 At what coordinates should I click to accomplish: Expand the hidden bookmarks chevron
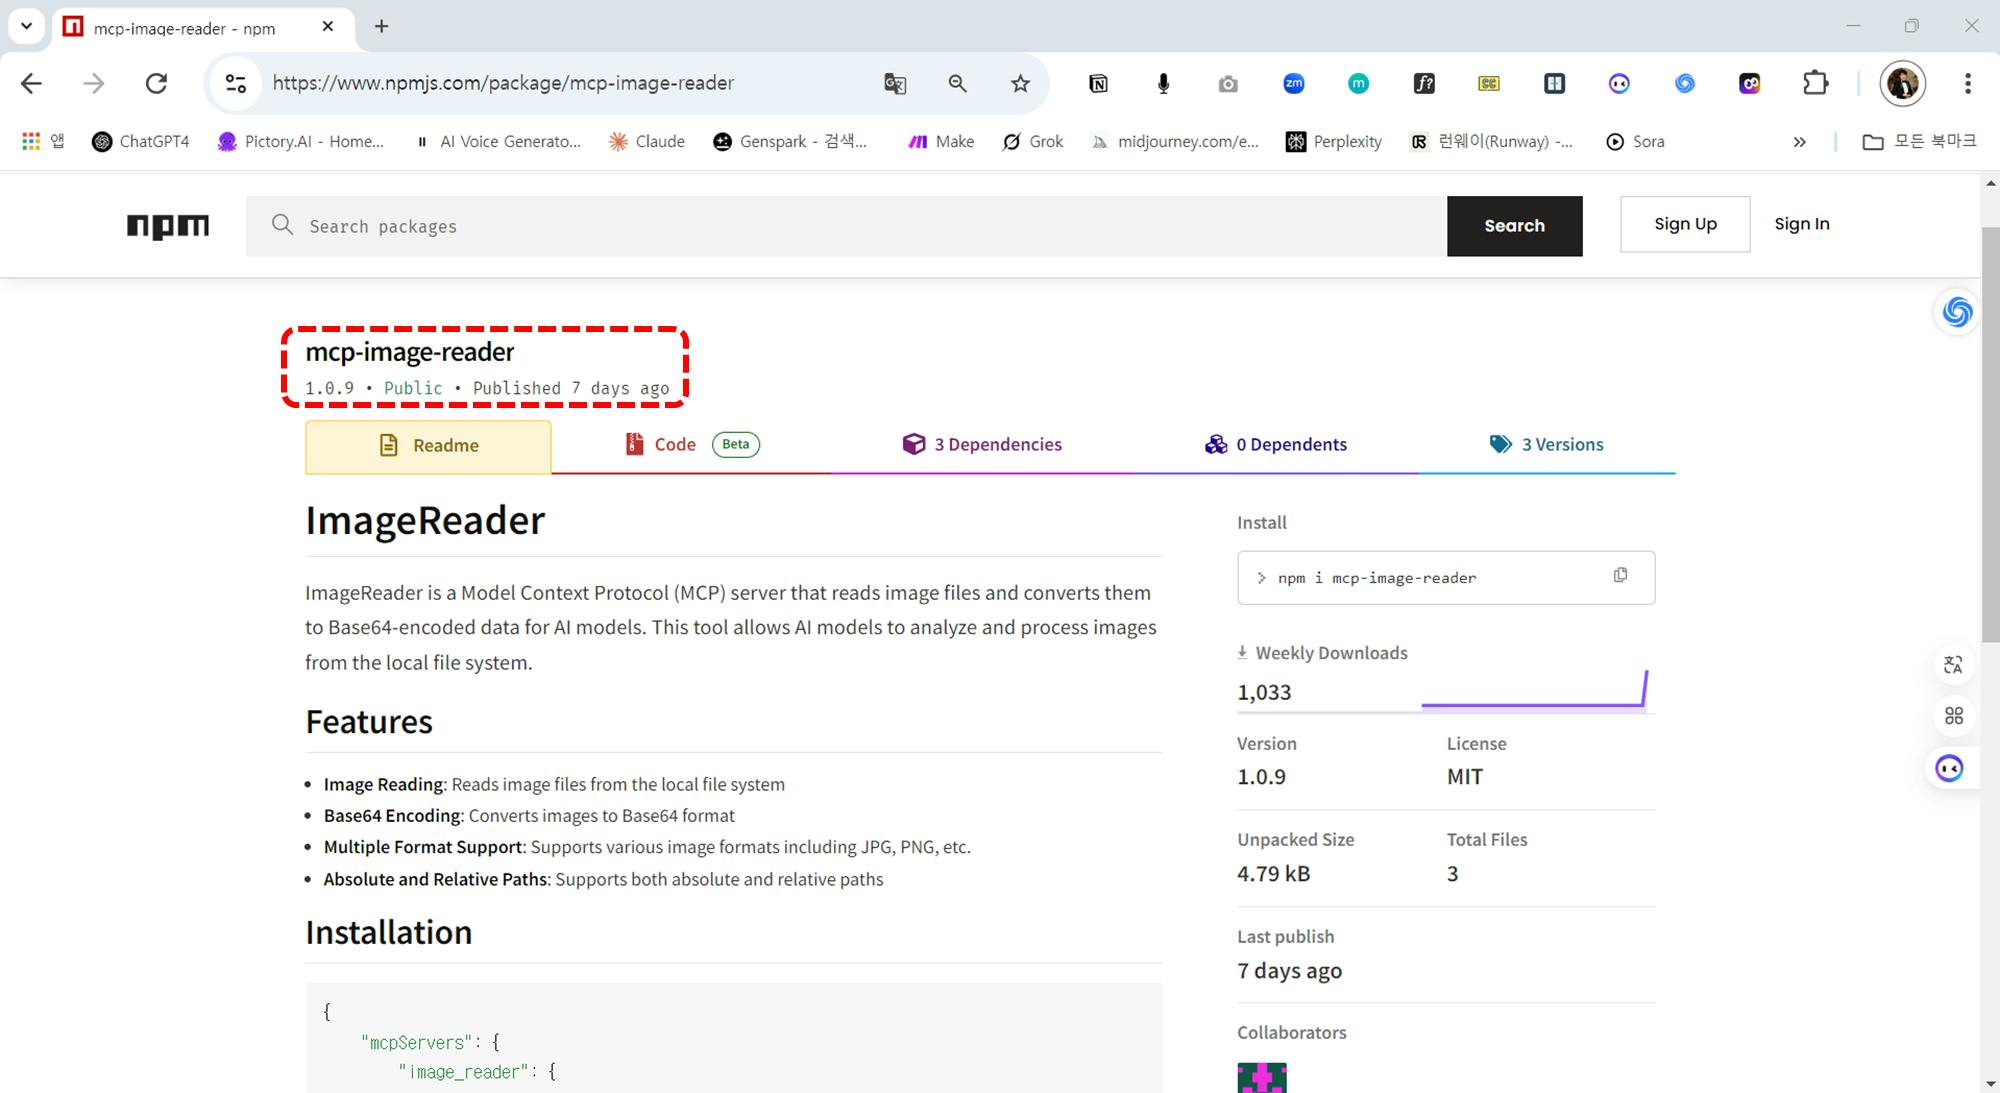pyautogui.click(x=1799, y=142)
